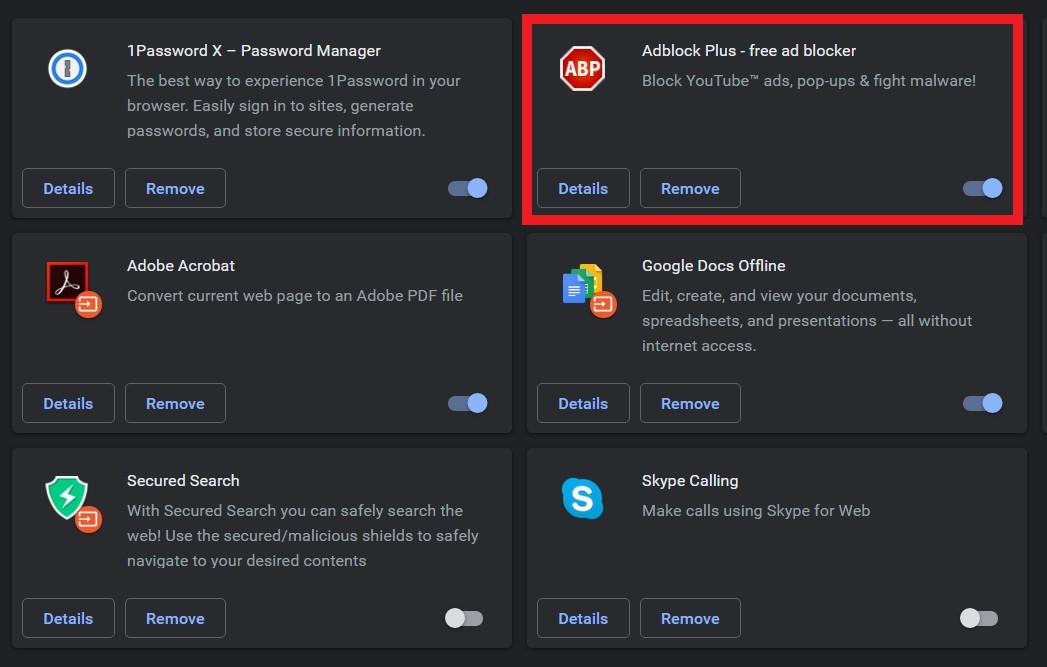Viewport: 1047px width, 667px height.
Task: Enable the Secured Search extension toggle
Action: click(464, 618)
